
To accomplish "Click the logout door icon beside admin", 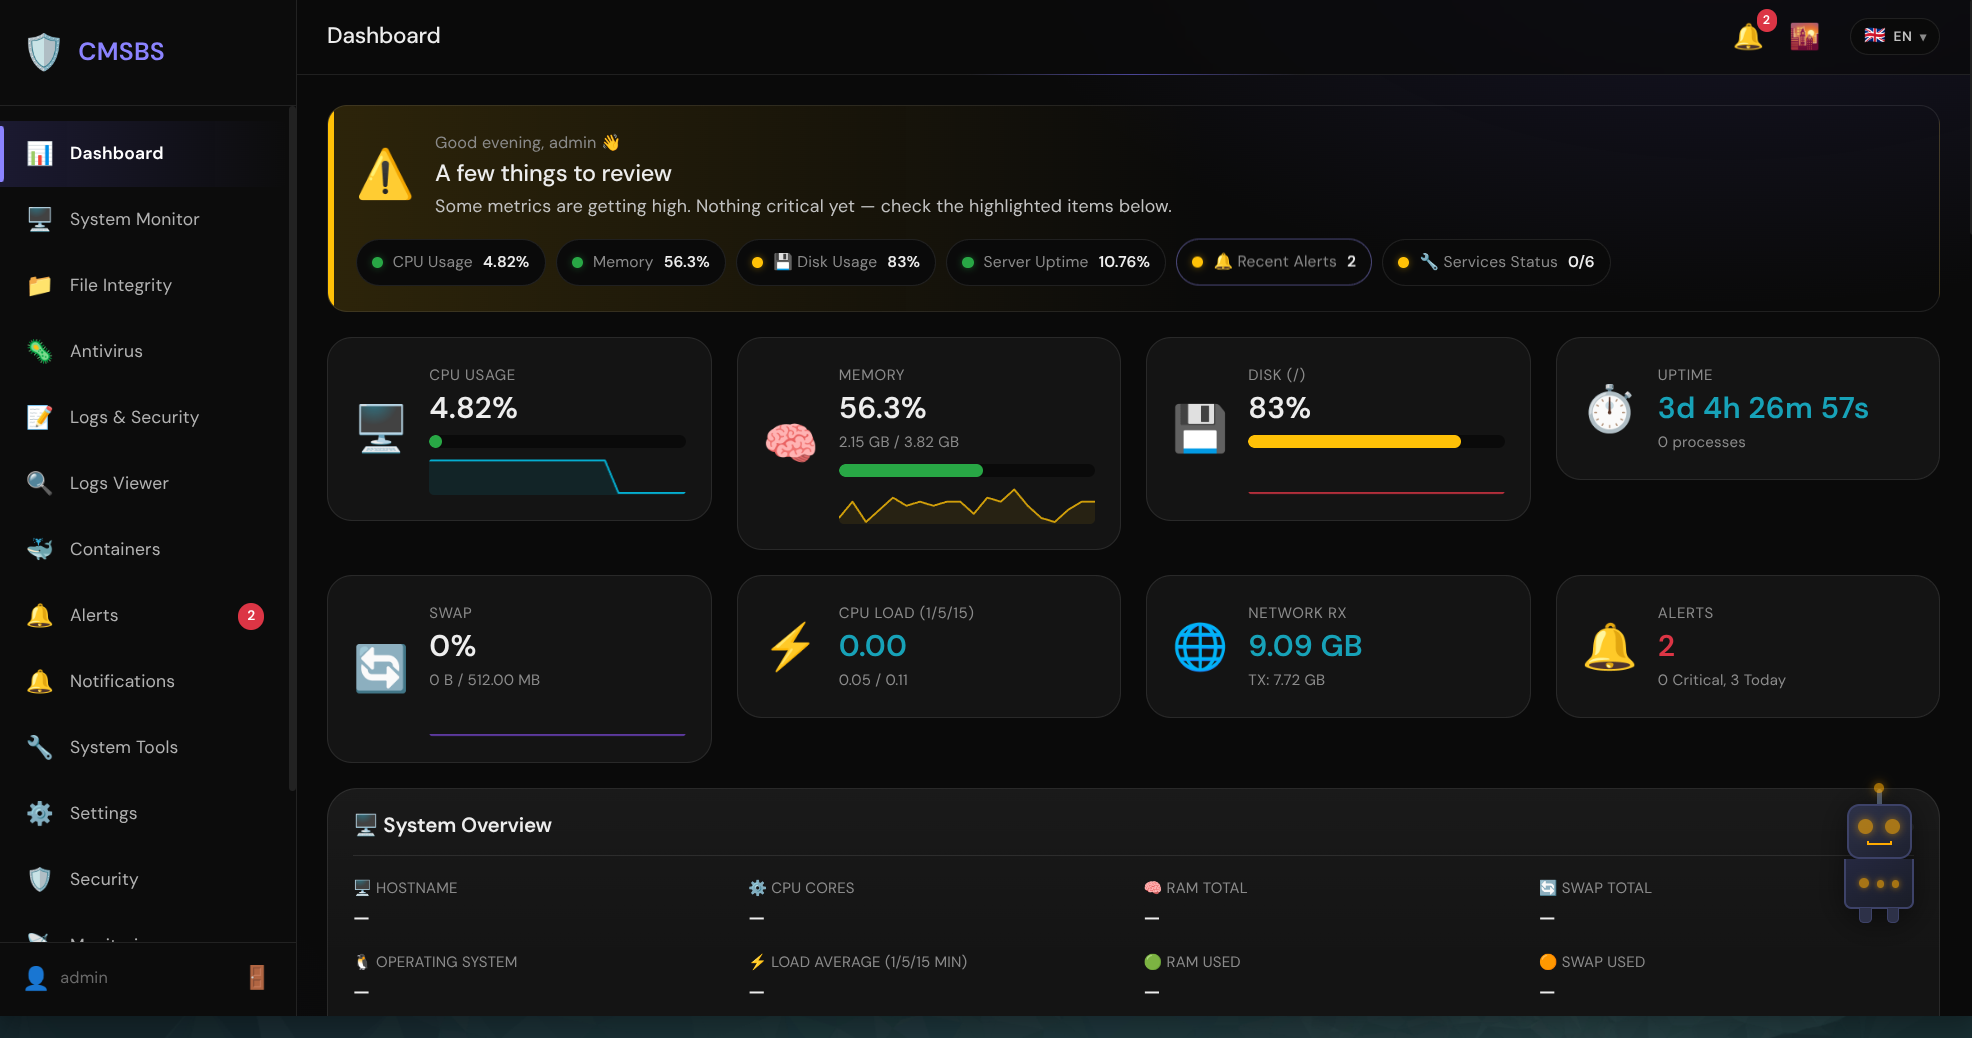I will (x=257, y=977).
